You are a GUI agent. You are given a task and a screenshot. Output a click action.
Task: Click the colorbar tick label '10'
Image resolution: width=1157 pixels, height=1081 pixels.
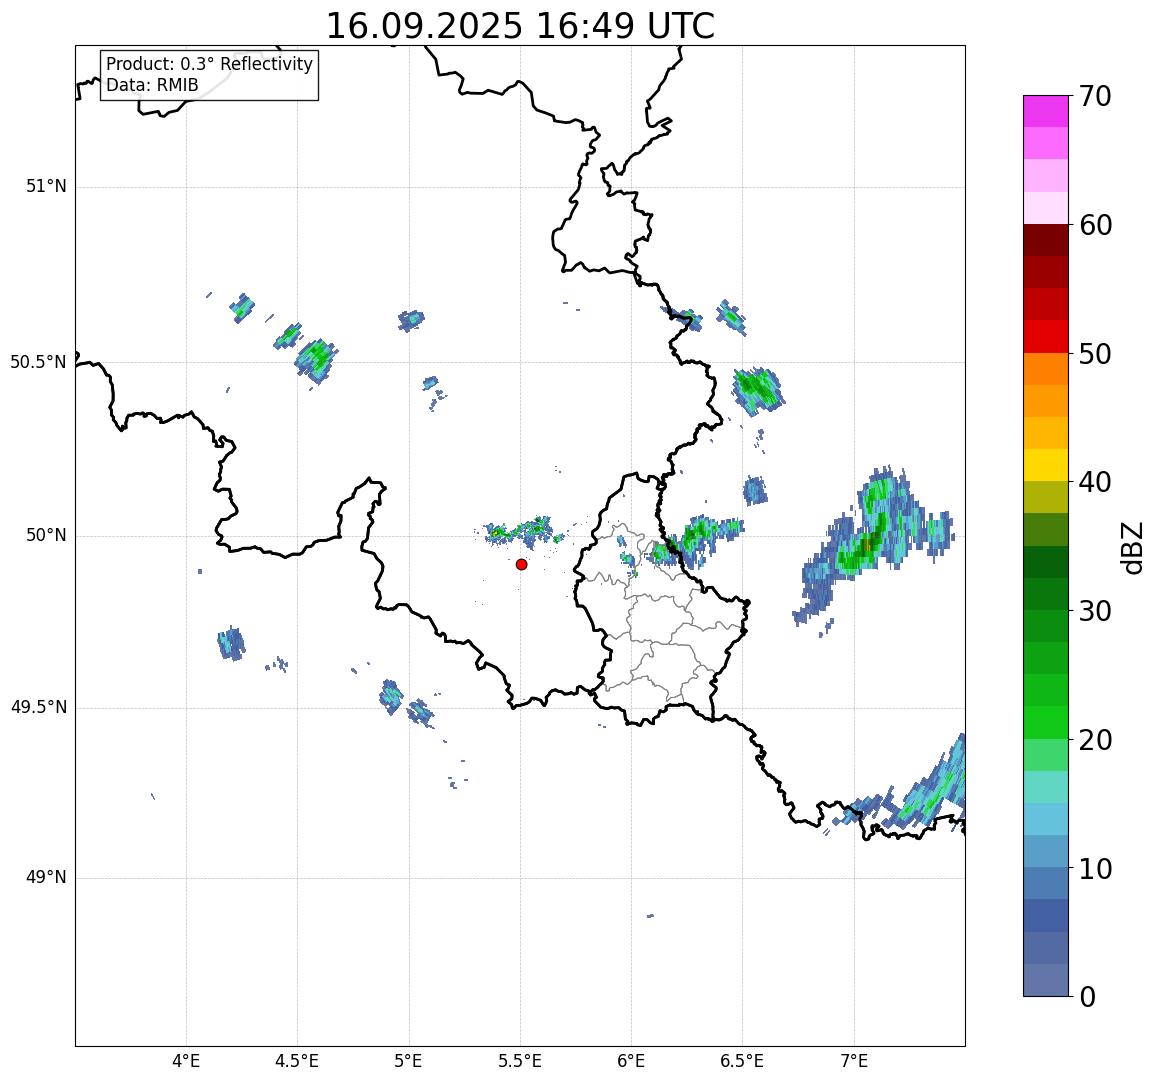click(x=1095, y=868)
